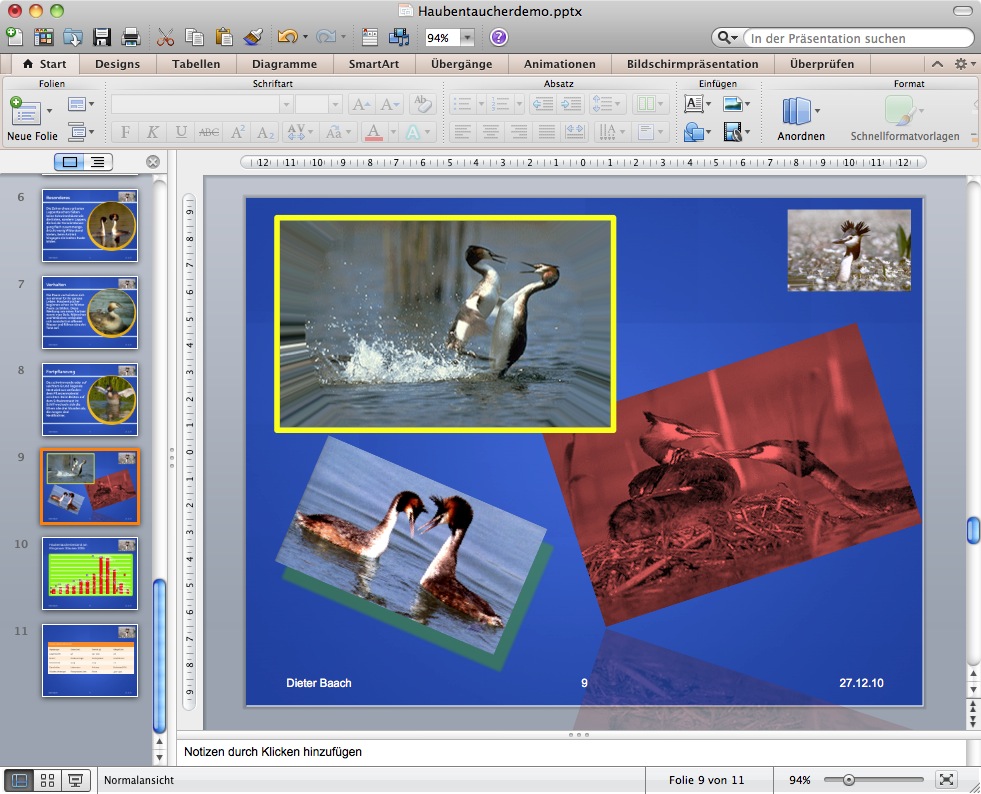Click the zoom slider in status bar
This screenshot has height=794, width=981.
(849, 780)
